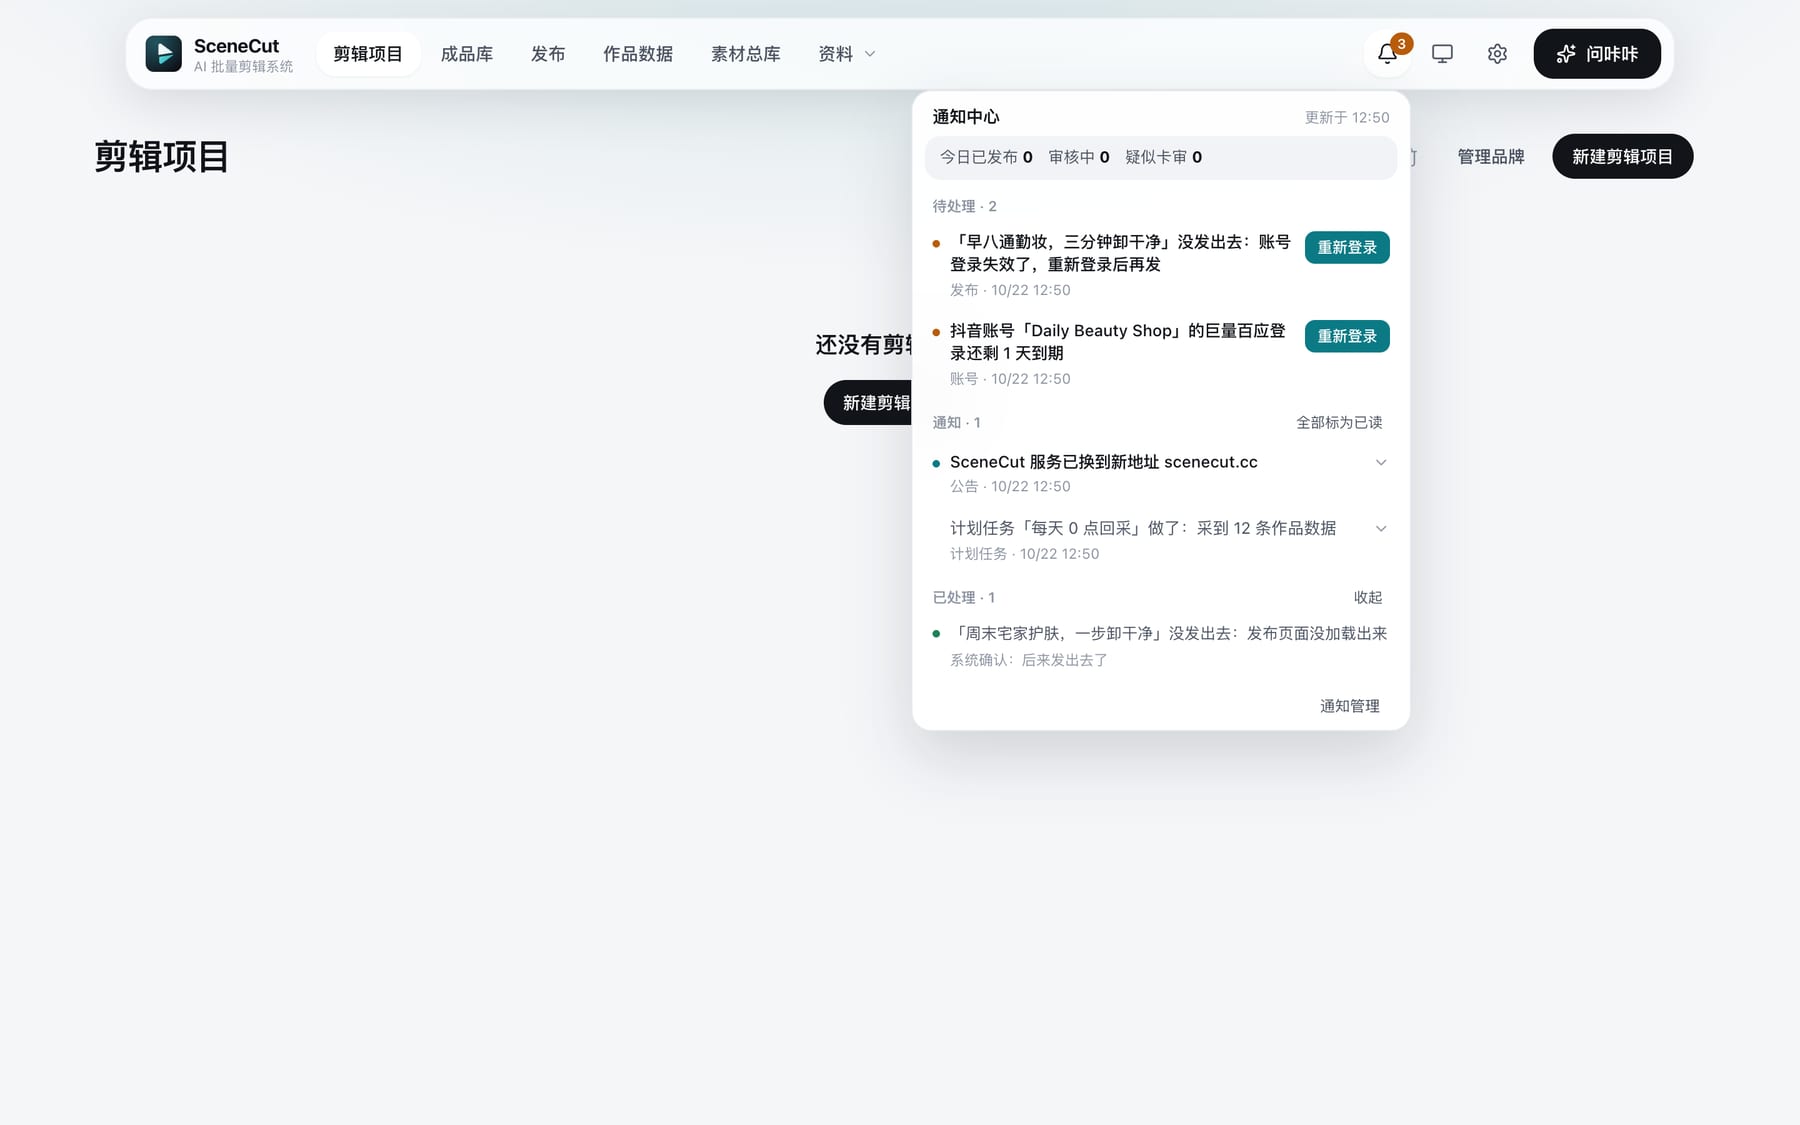Click 管理品牌 button

coord(1490,156)
